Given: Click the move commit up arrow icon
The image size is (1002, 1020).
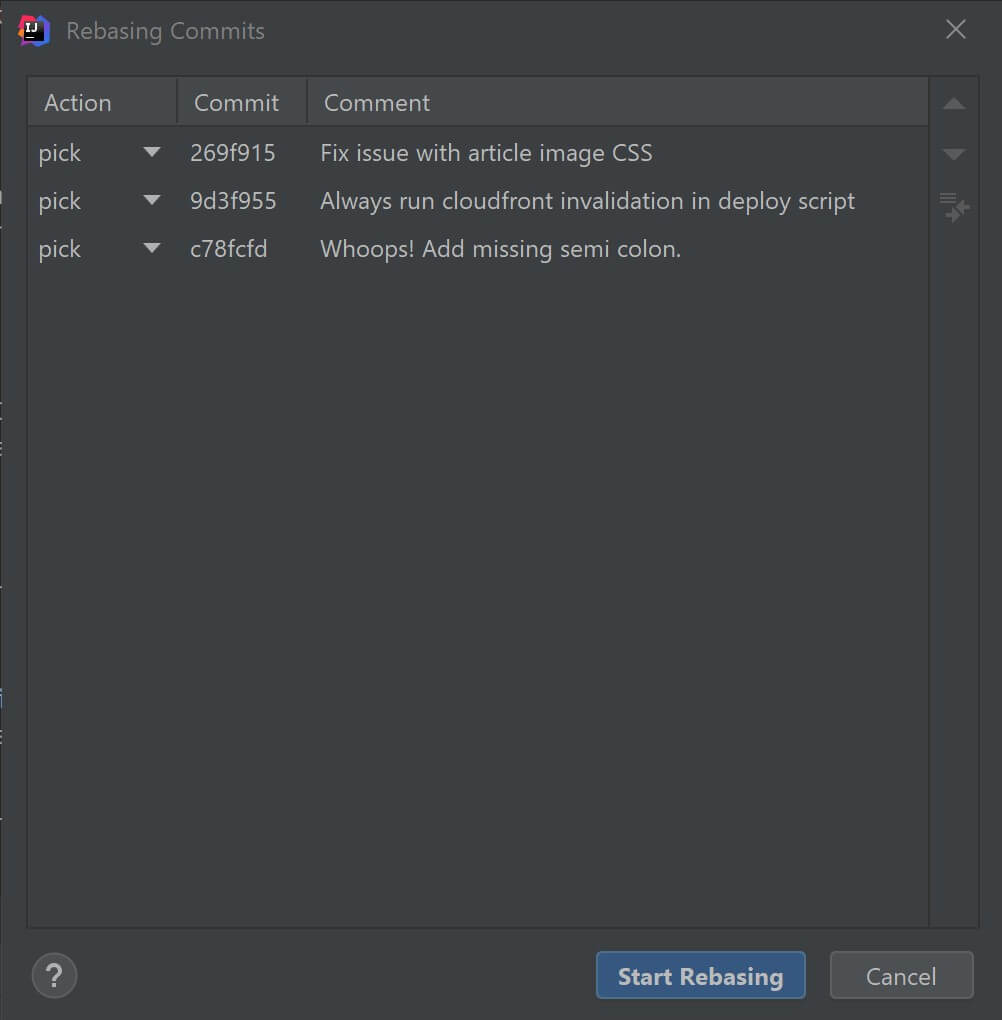Looking at the screenshot, I should [954, 103].
